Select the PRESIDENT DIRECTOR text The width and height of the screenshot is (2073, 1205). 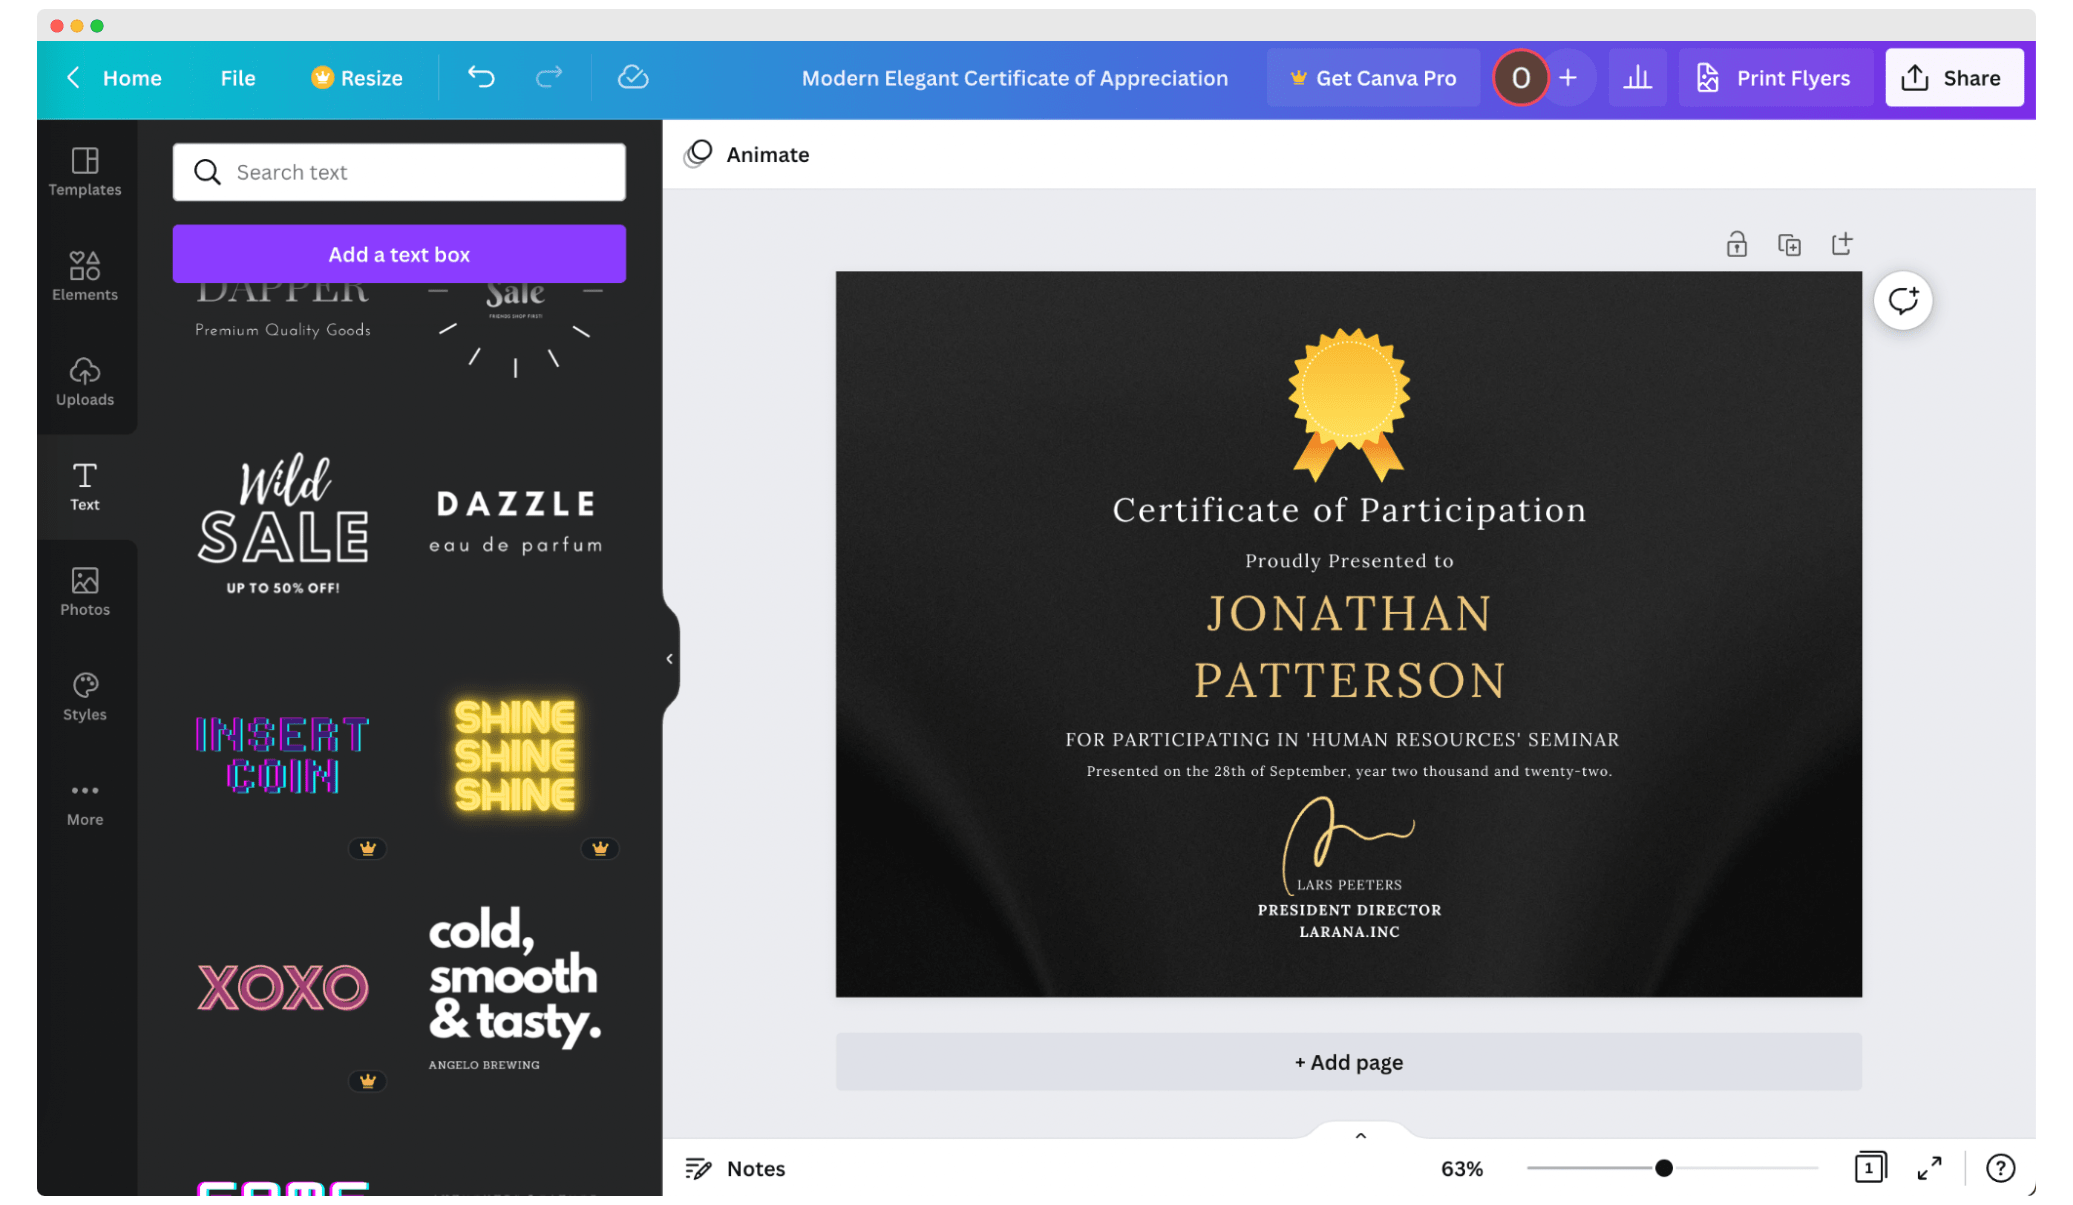click(1349, 910)
